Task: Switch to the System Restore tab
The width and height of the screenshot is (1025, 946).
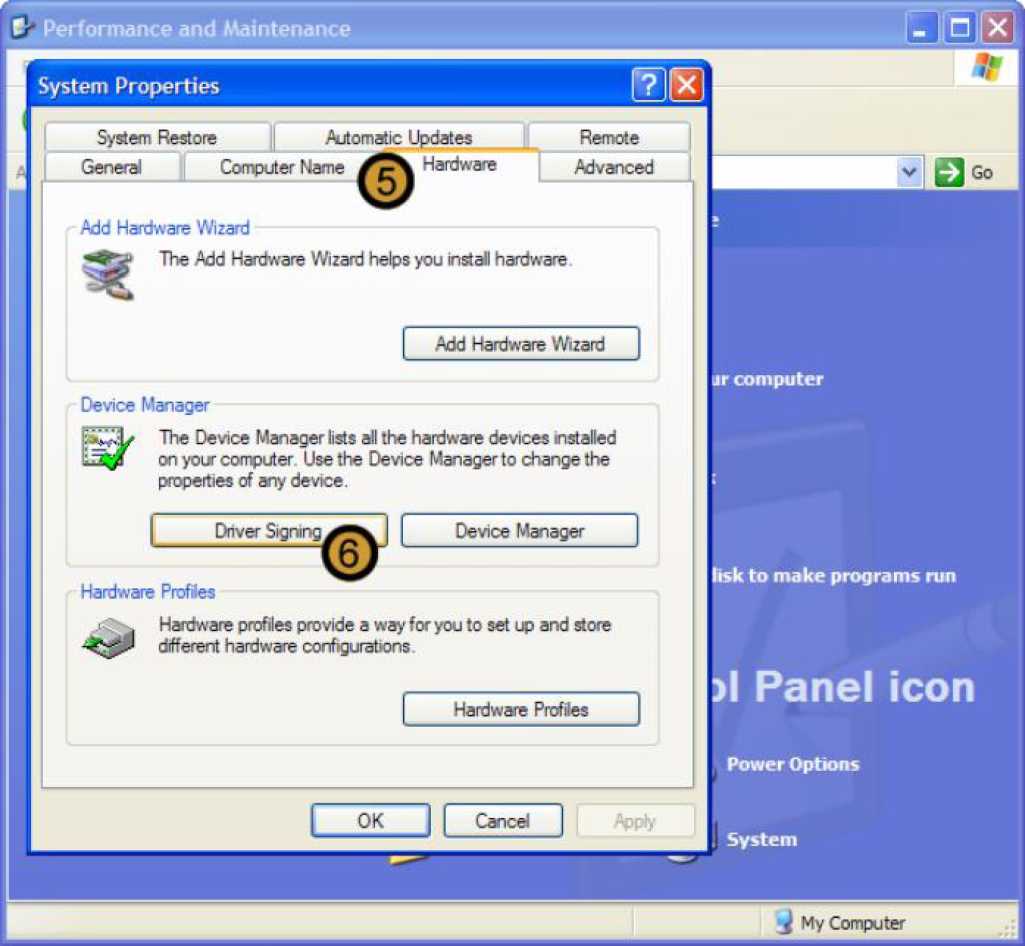Action: pyautogui.click(x=157, y=137)
